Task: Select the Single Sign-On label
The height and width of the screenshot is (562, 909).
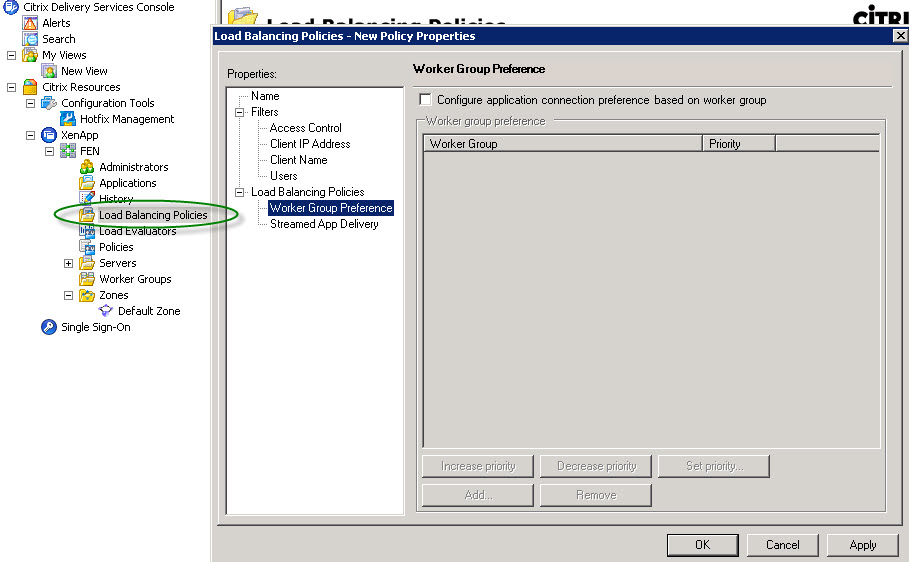Action: pos(96,327)
